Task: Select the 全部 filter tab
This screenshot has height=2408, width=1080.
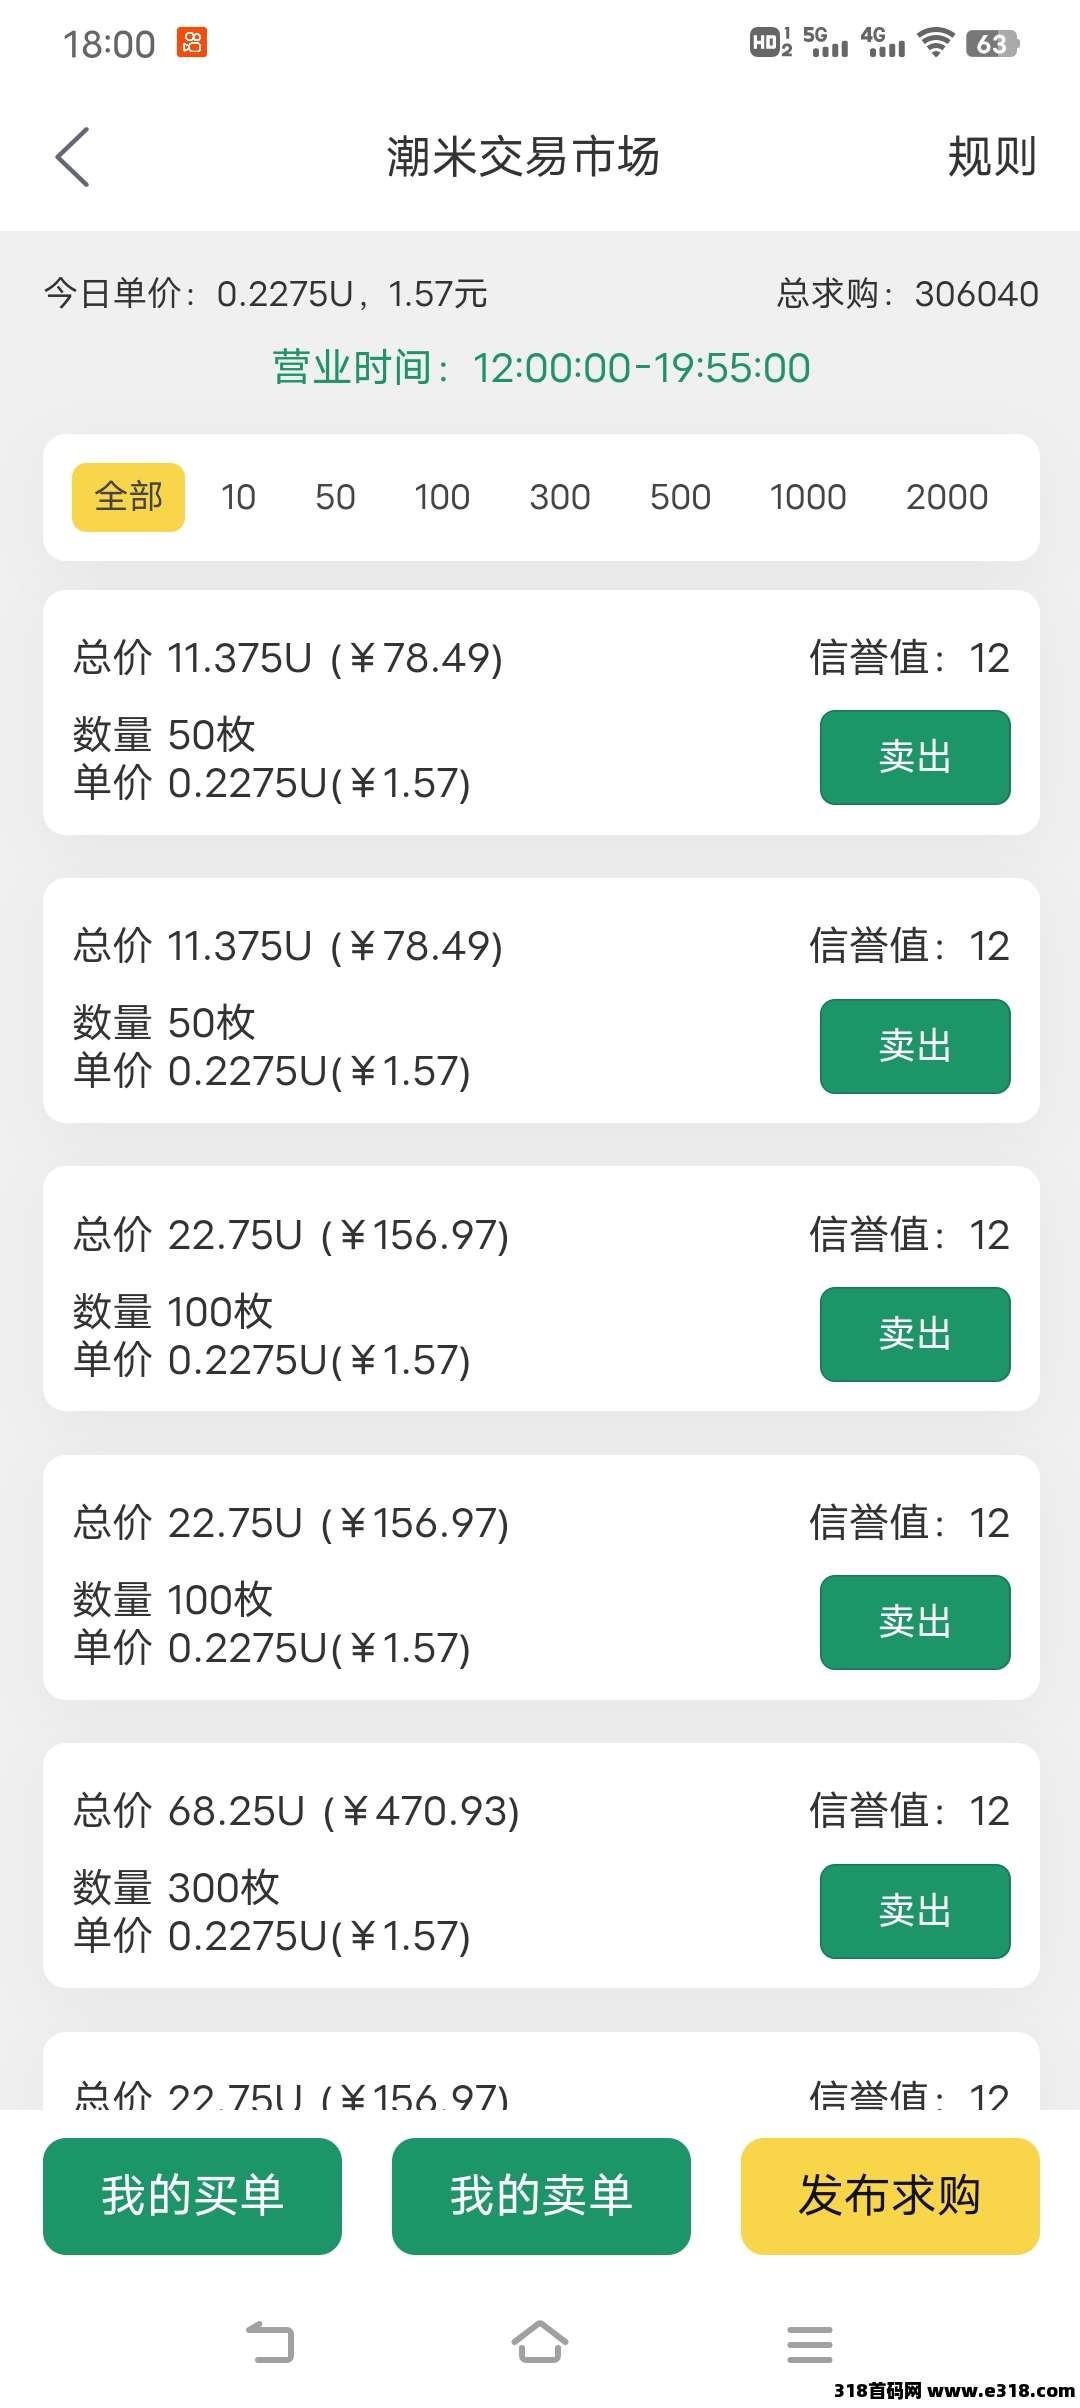Action: coord(128,497)
